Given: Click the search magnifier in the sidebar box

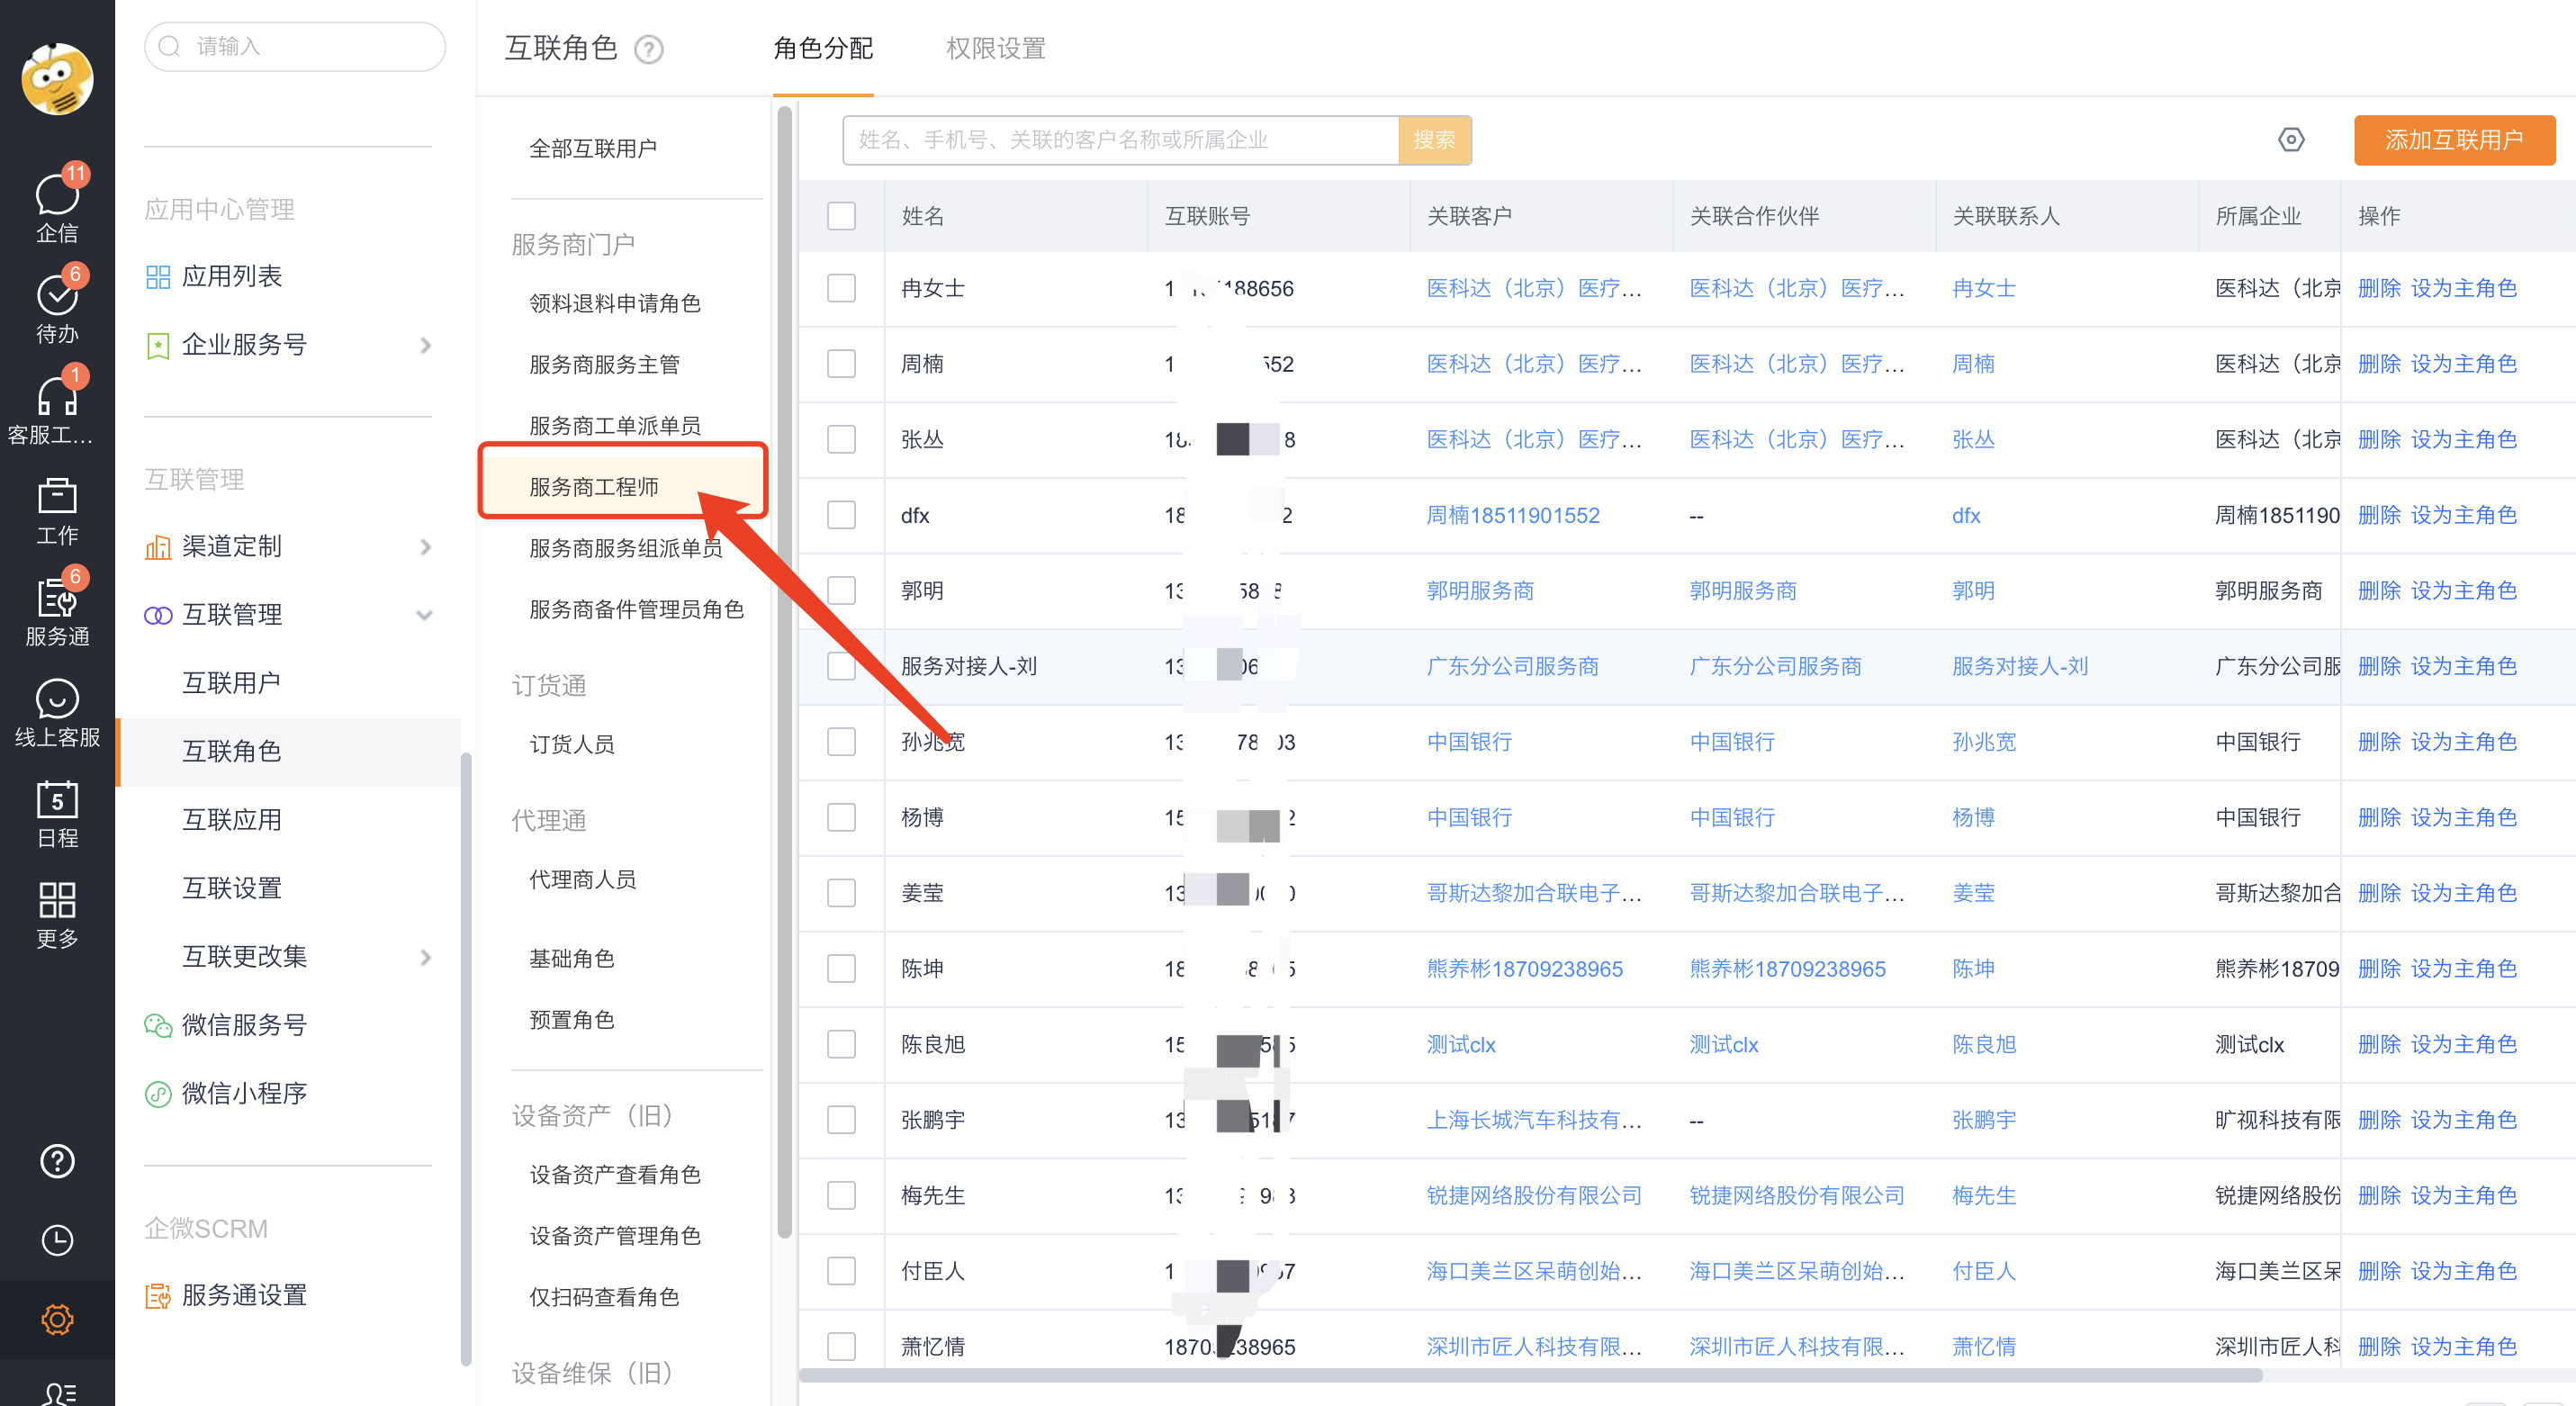Looking at the screenshot, I should (170, 47).
